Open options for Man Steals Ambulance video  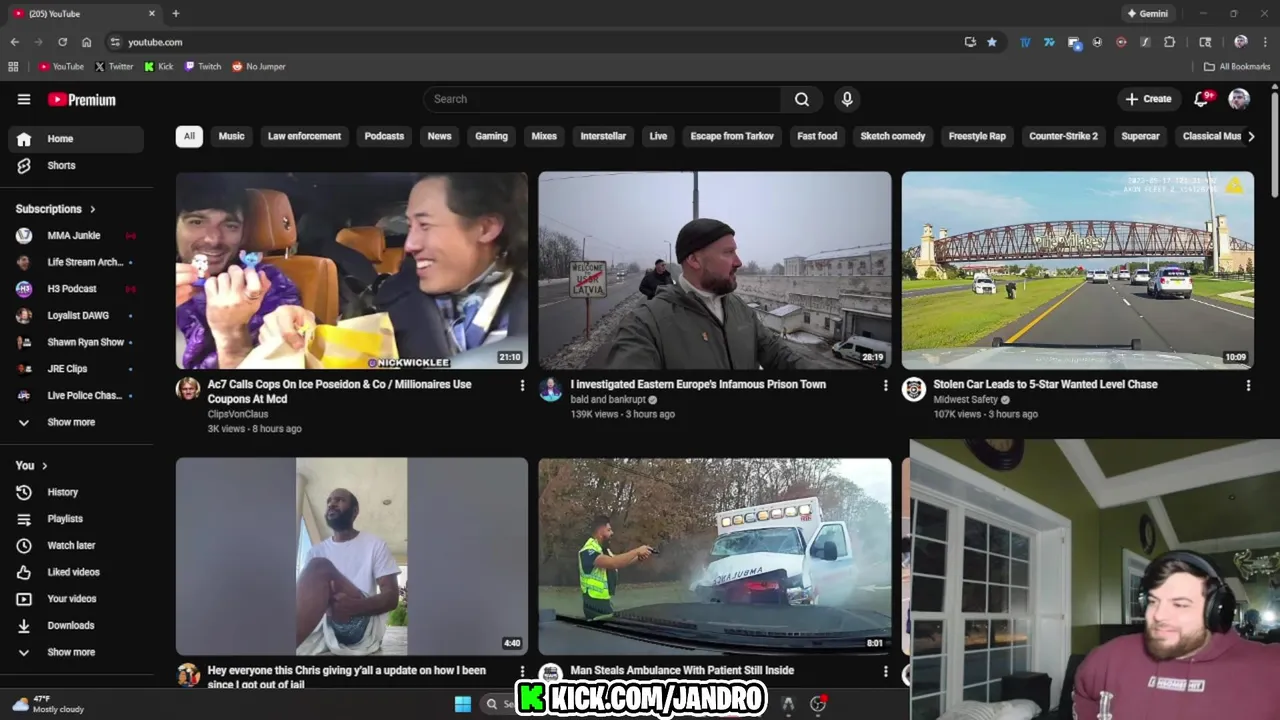(x=885, y=672)
